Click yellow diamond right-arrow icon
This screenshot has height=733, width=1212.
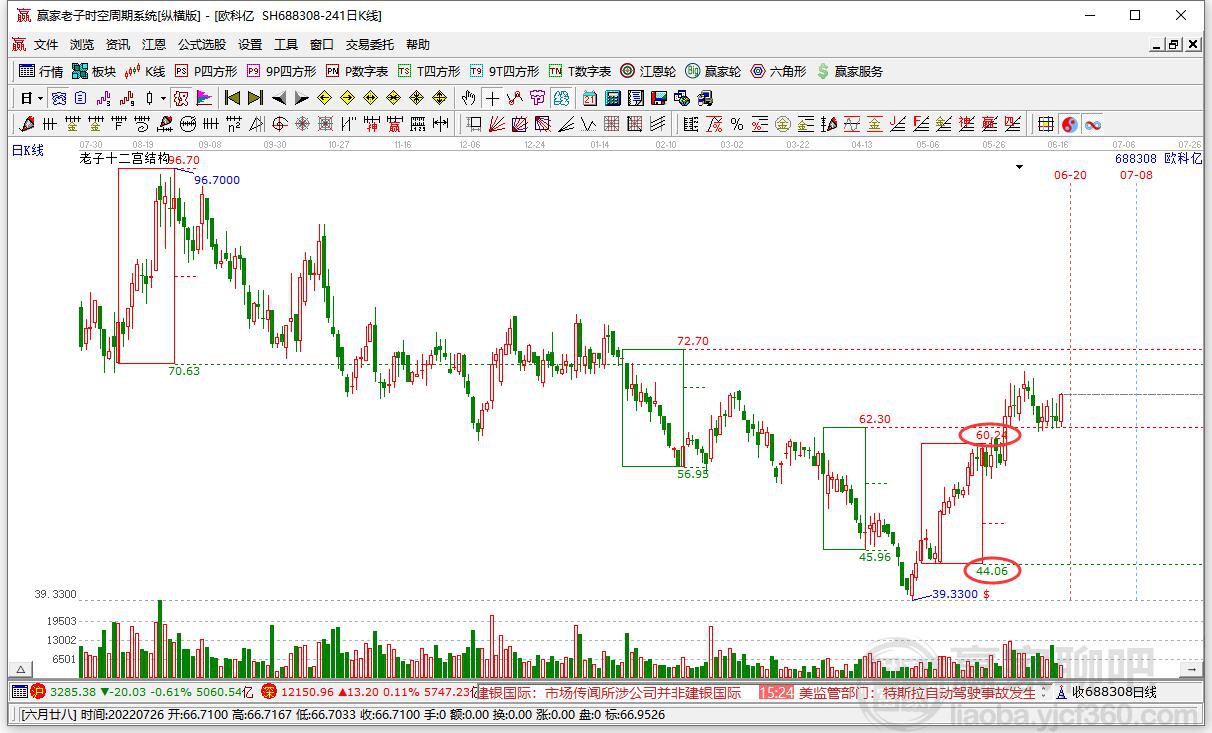[347, 98]
